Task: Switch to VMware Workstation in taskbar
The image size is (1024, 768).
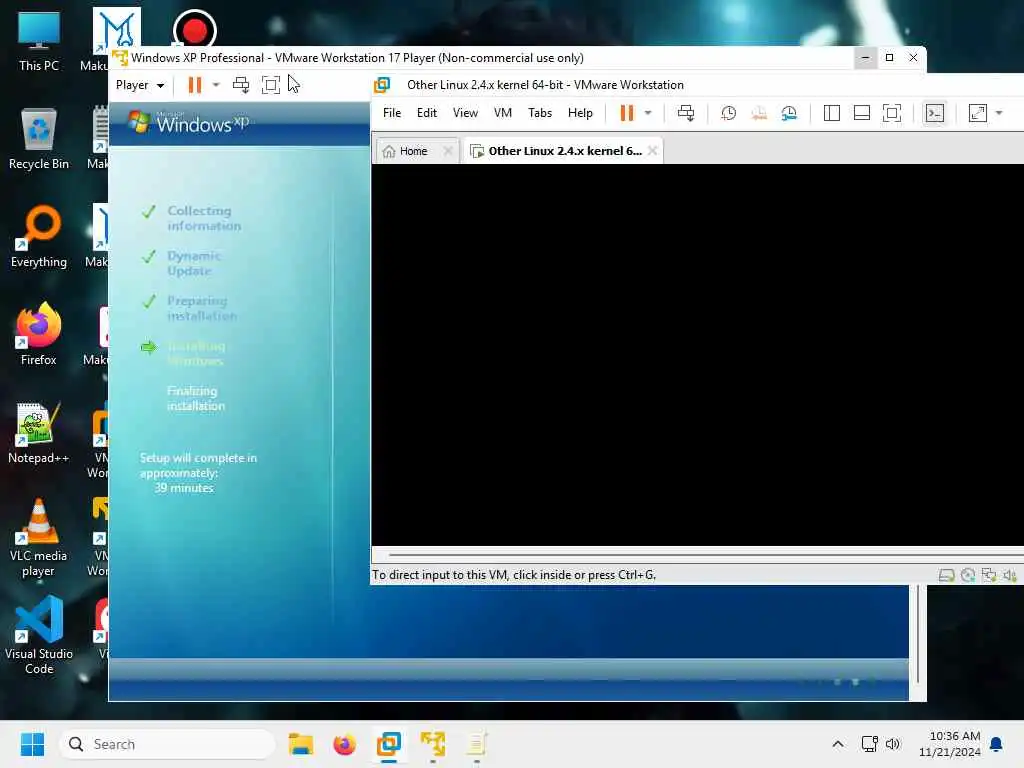Action: click(389, 744)
